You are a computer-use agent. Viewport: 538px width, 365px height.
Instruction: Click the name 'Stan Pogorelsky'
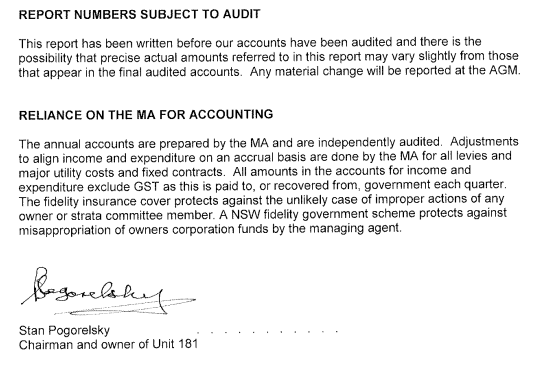click(65, 331)
